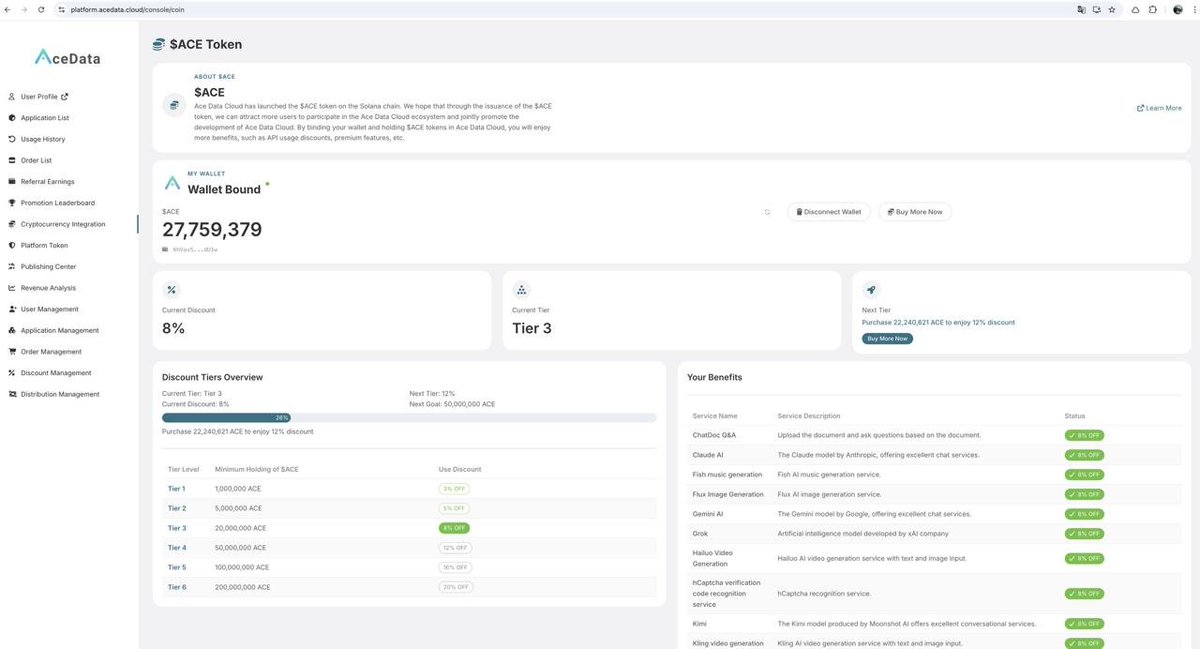Click the User Management icon

(12, 309)
